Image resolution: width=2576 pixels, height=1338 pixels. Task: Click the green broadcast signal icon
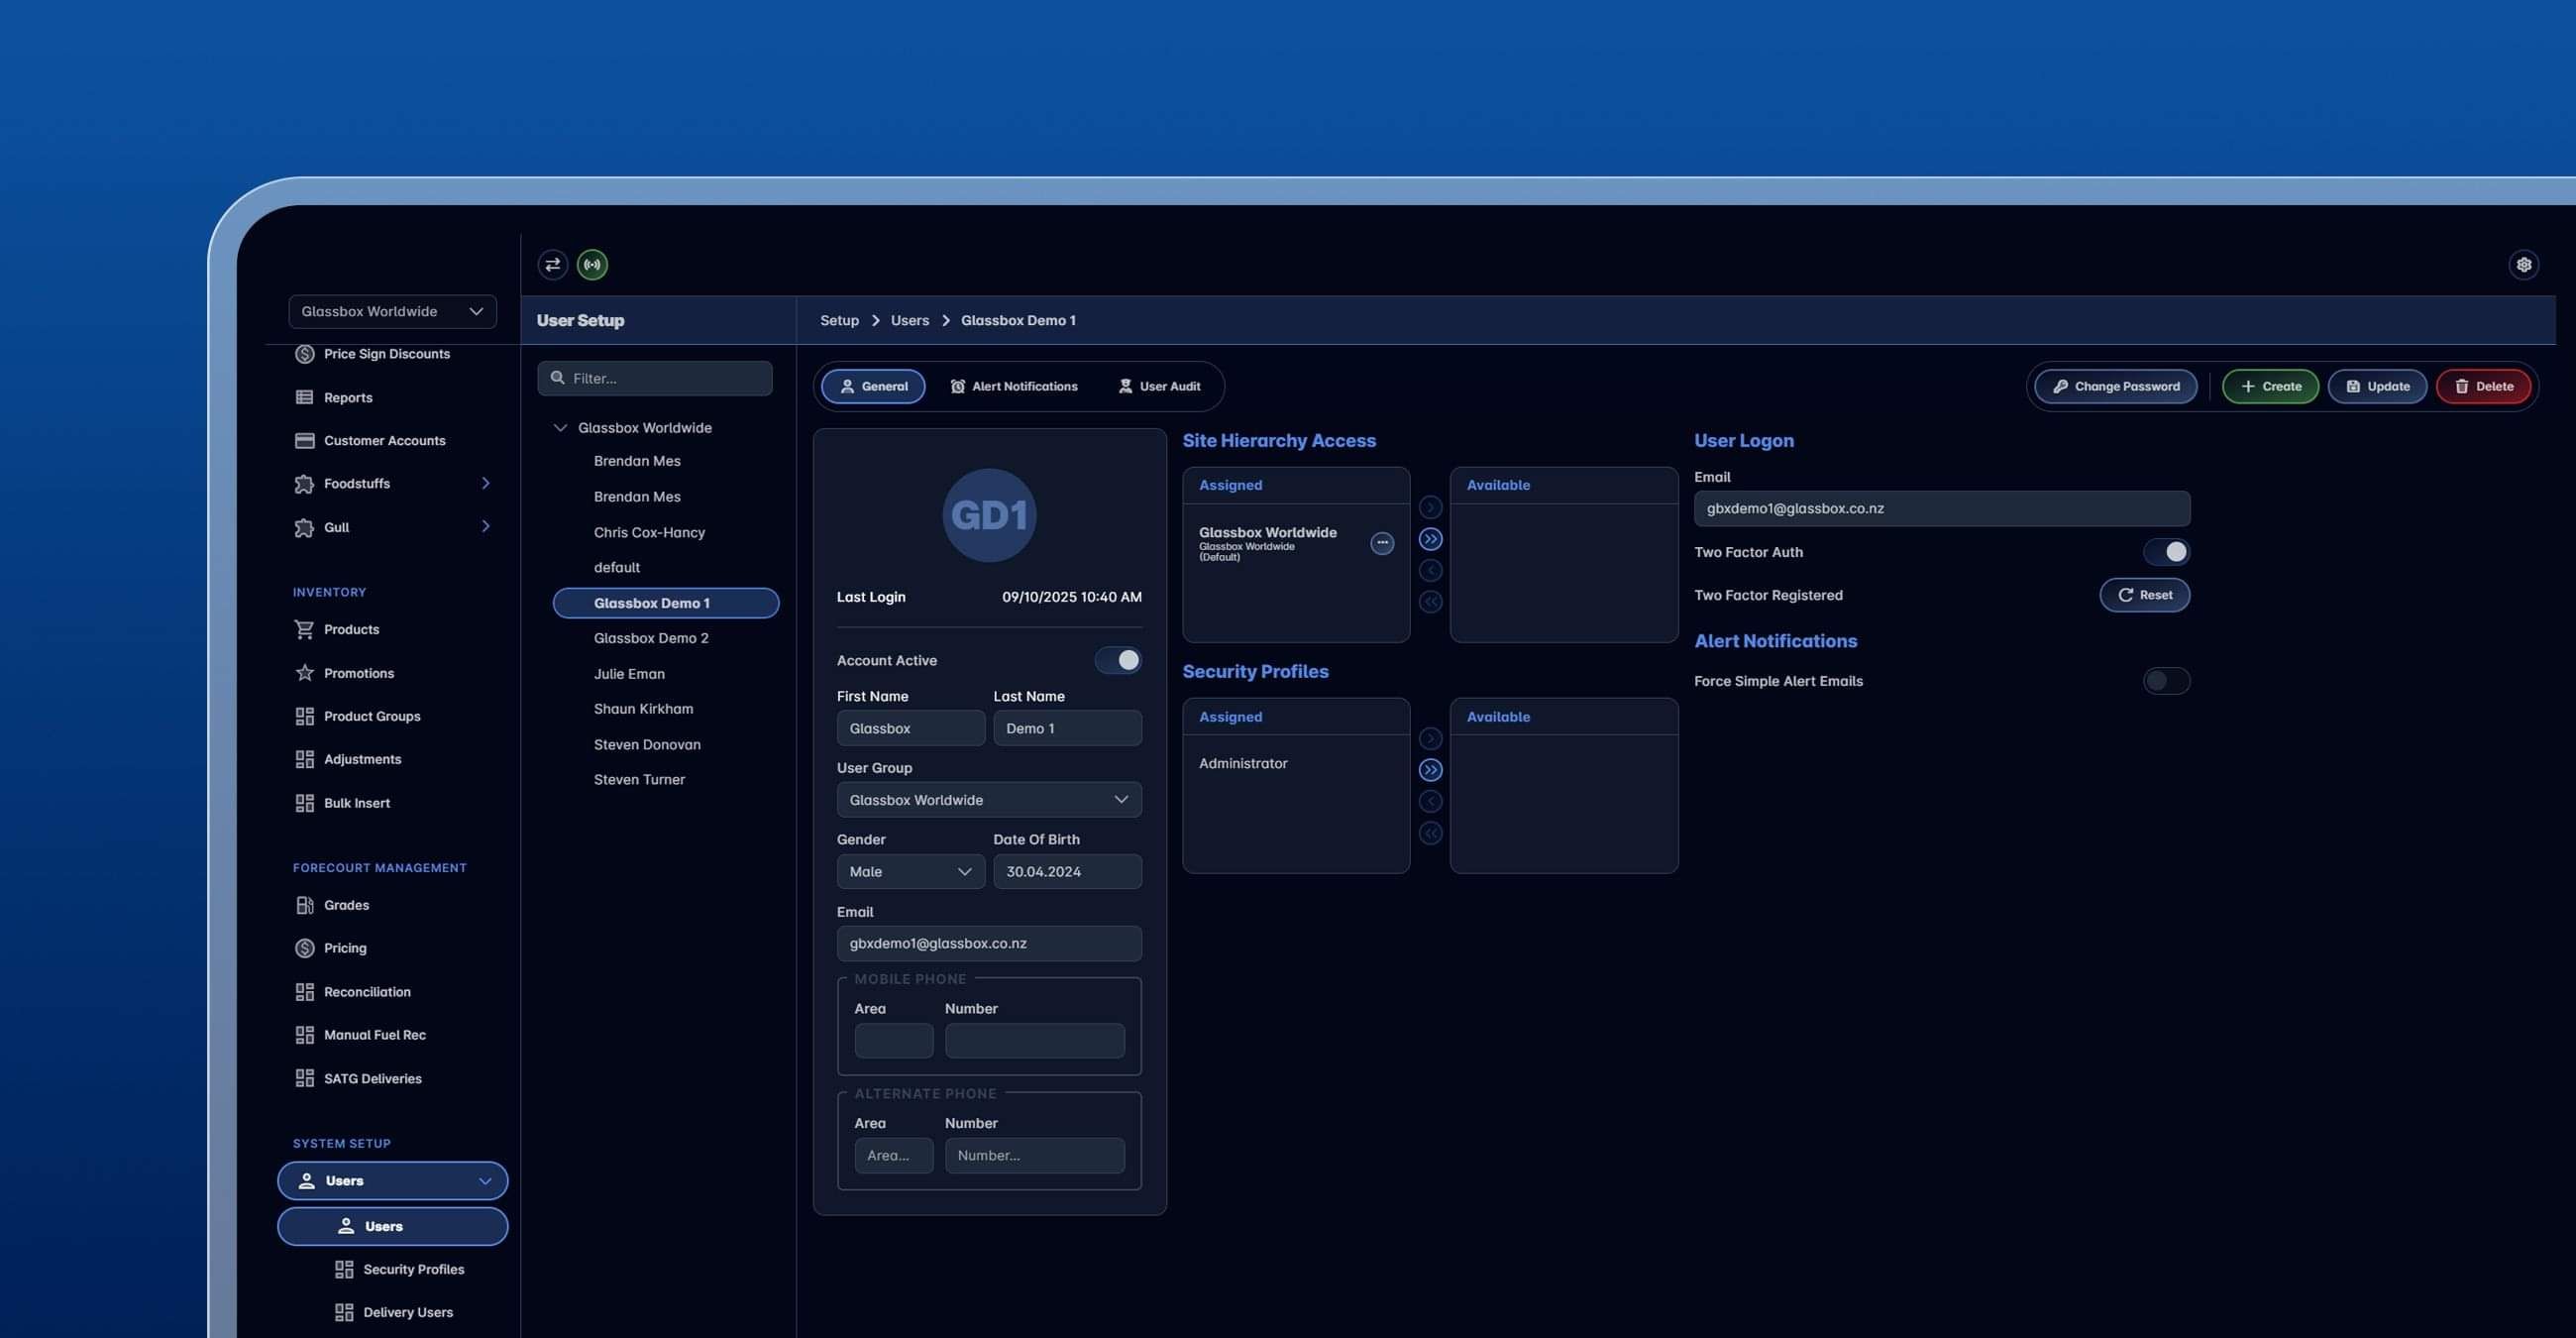tap(592, 265)
